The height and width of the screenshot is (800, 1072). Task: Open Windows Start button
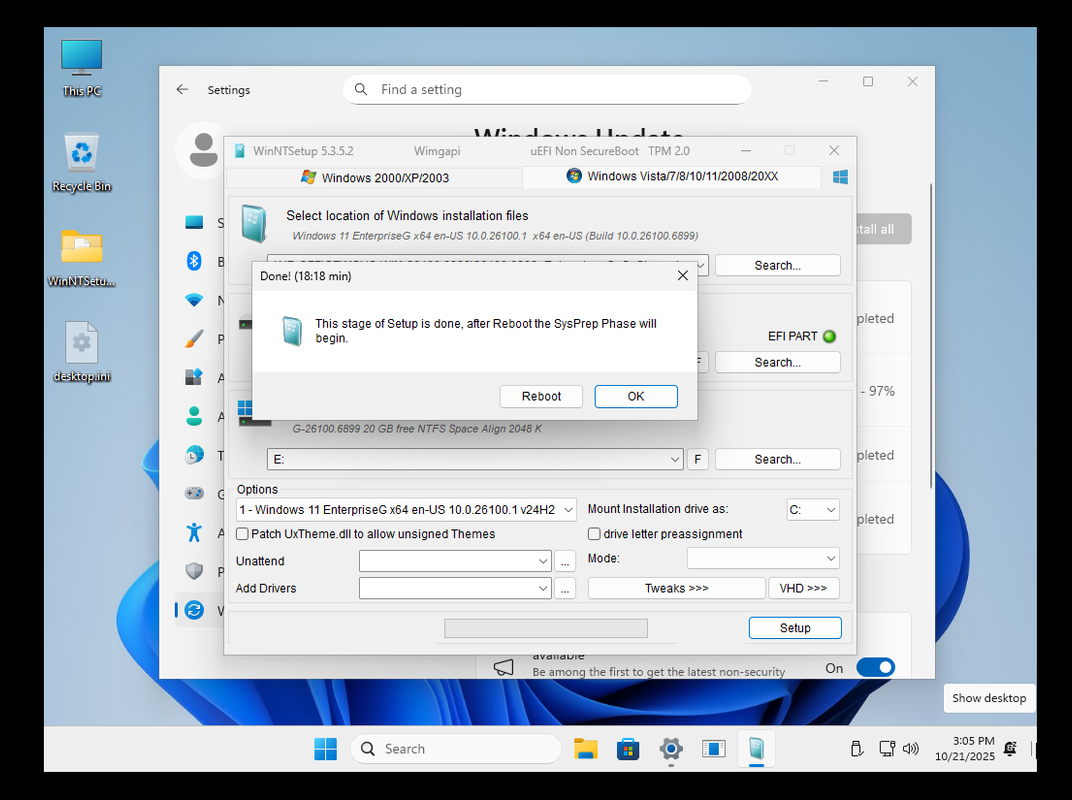pyautogui.click(x=325, y=749)
